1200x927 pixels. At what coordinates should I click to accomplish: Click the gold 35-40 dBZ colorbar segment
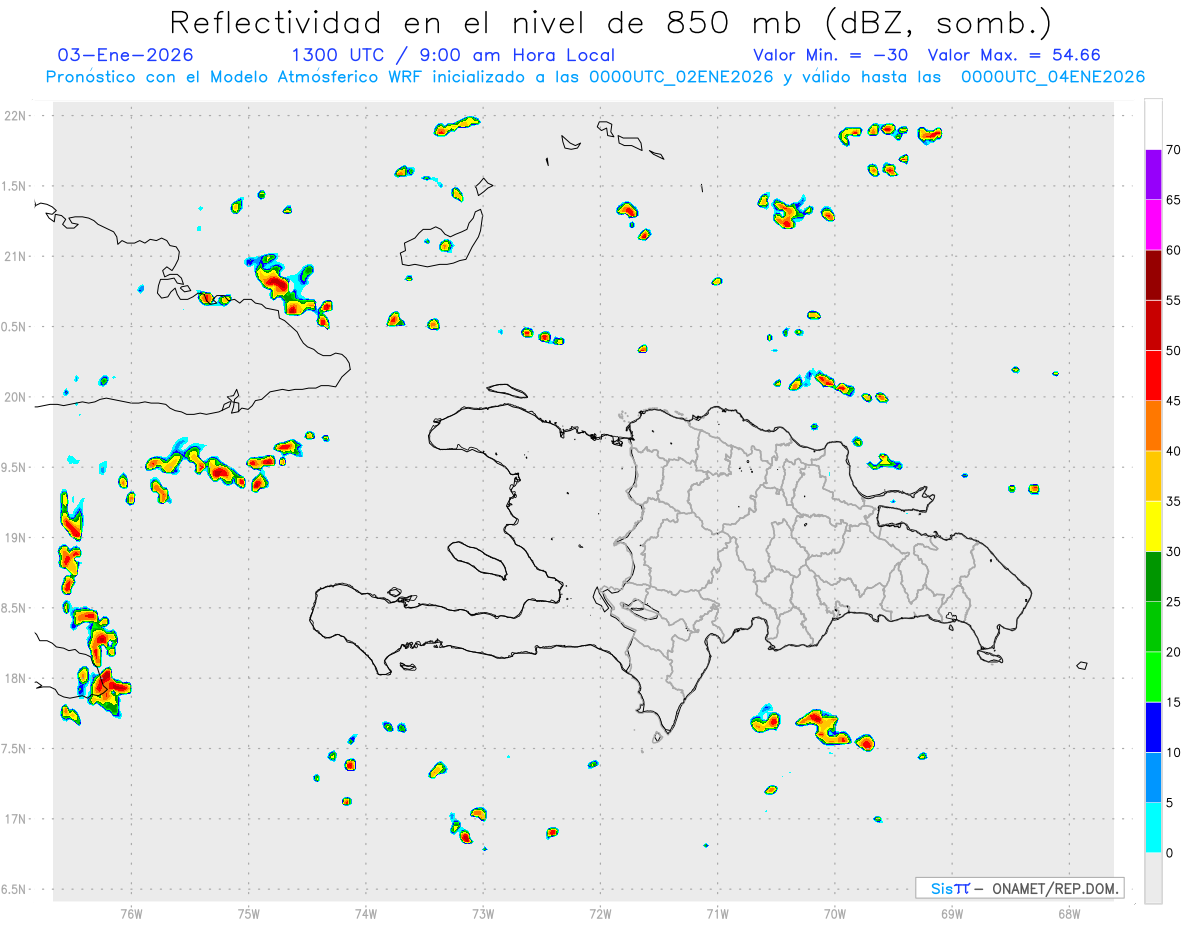click(1153, 476)
